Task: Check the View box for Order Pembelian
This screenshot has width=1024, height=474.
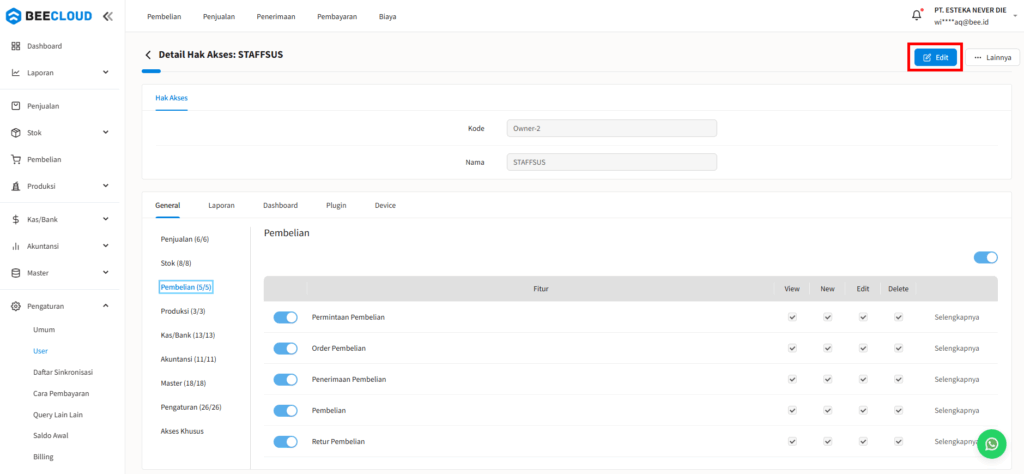Action: click(x=792, y=348)
